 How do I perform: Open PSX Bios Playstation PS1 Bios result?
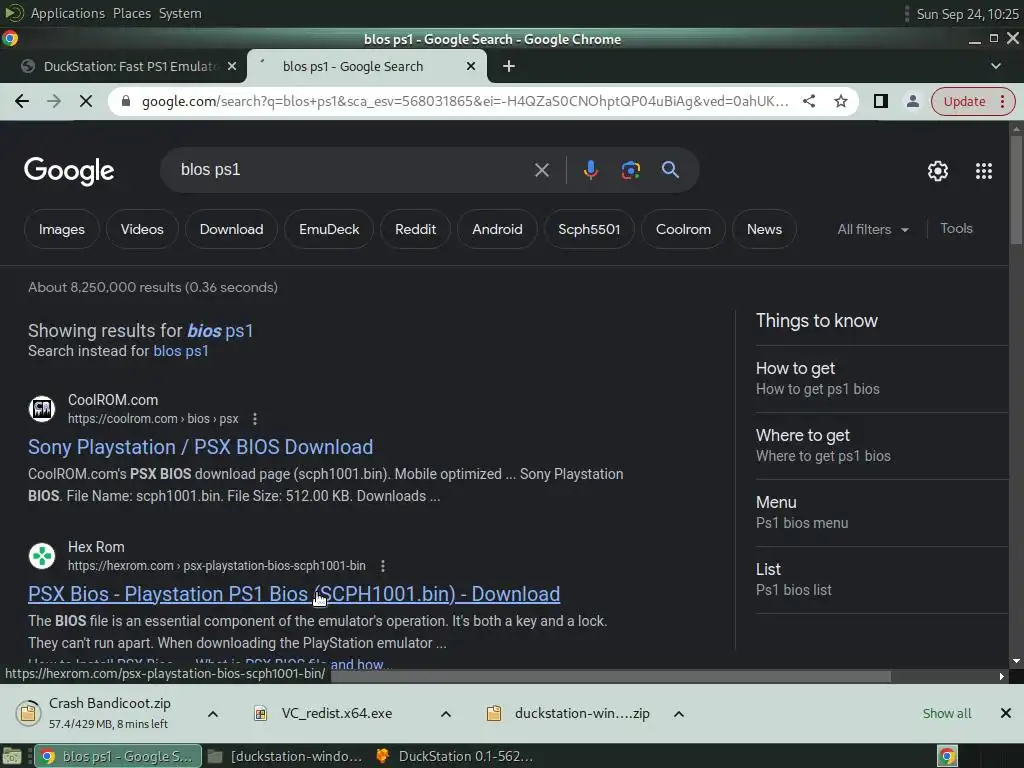point(294,594)
